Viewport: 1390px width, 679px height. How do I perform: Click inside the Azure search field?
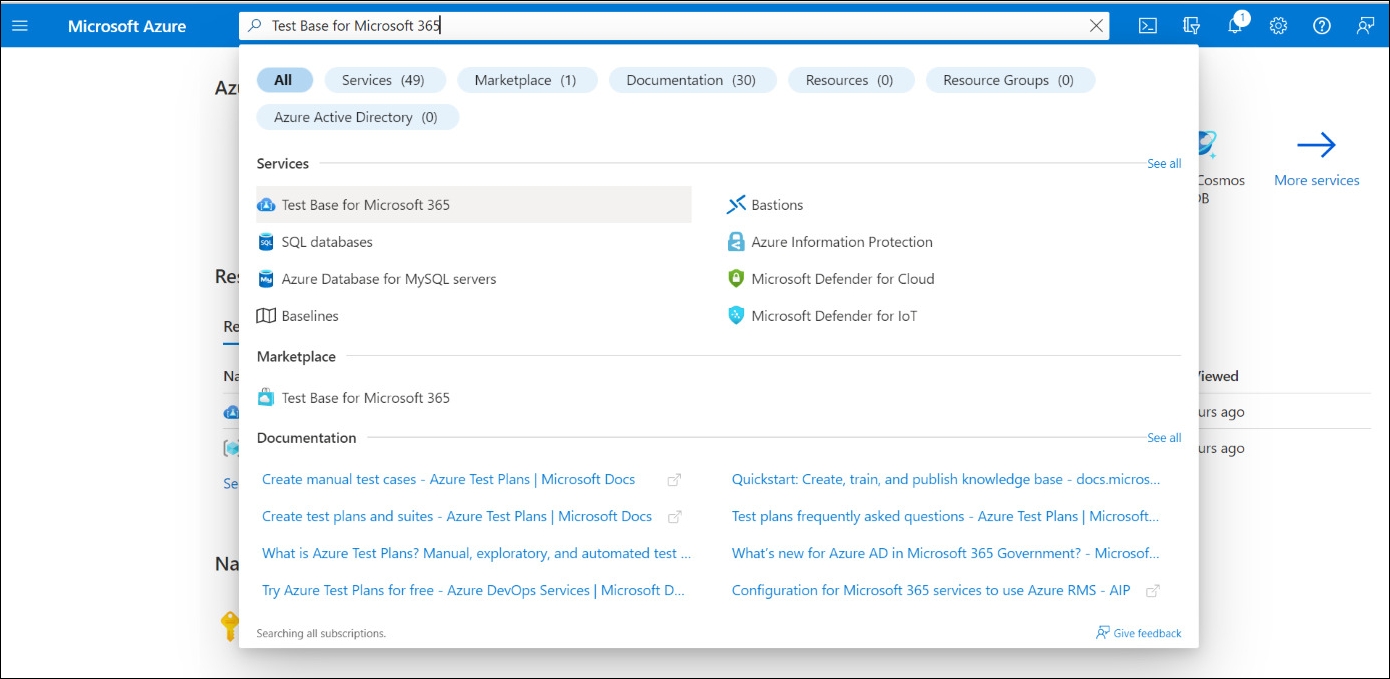point(660,26)
